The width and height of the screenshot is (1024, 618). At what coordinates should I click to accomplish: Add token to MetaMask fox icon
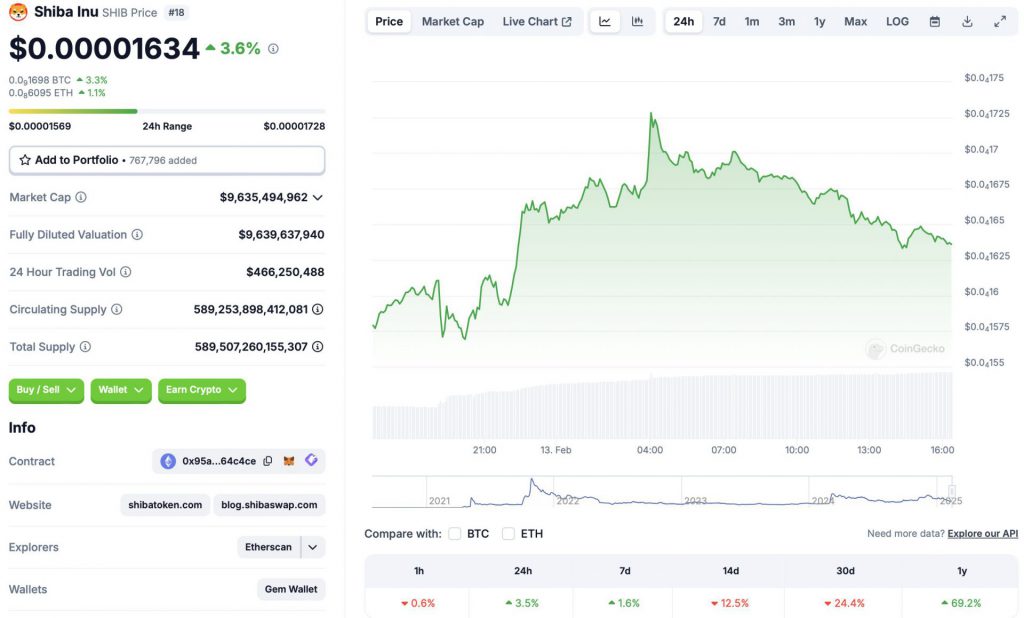289,461
